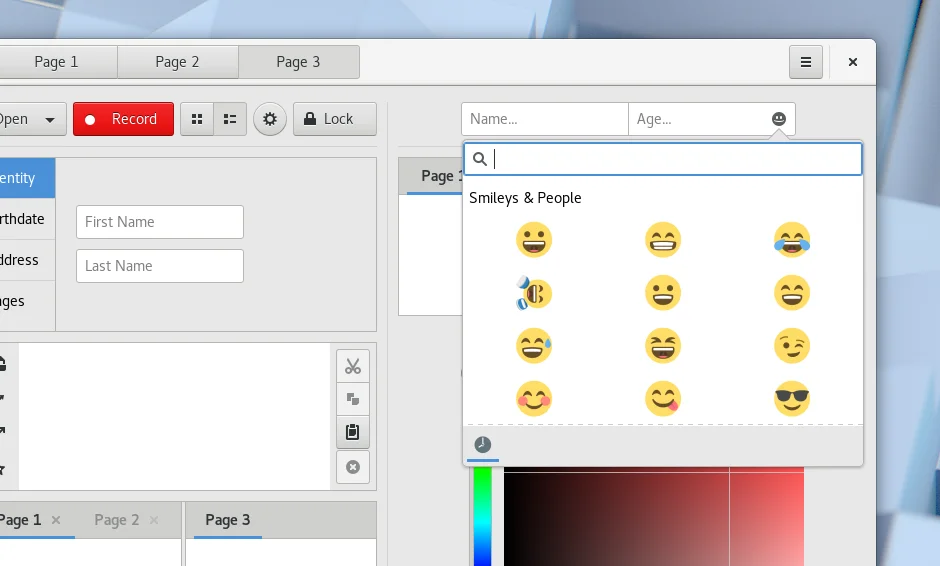Open the hamburger menu in header bar
Image resolution: width=940 pixels, height=566 pixels.
click(x=805, y=62)
